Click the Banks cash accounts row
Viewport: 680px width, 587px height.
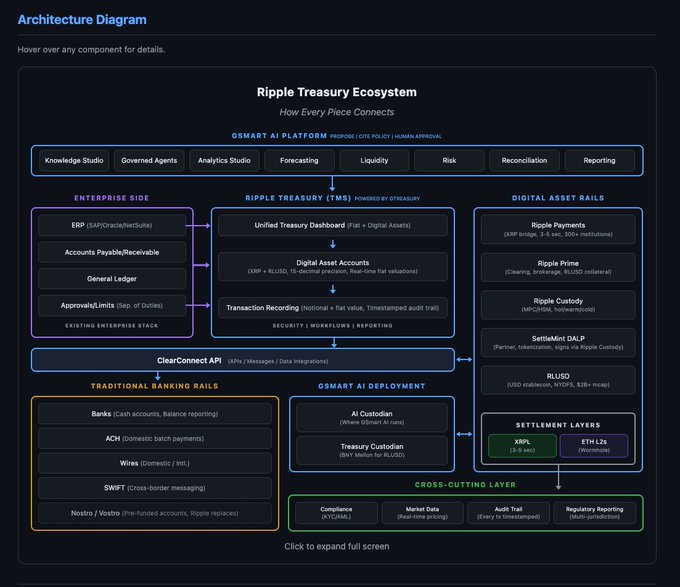tap(155, 414)
